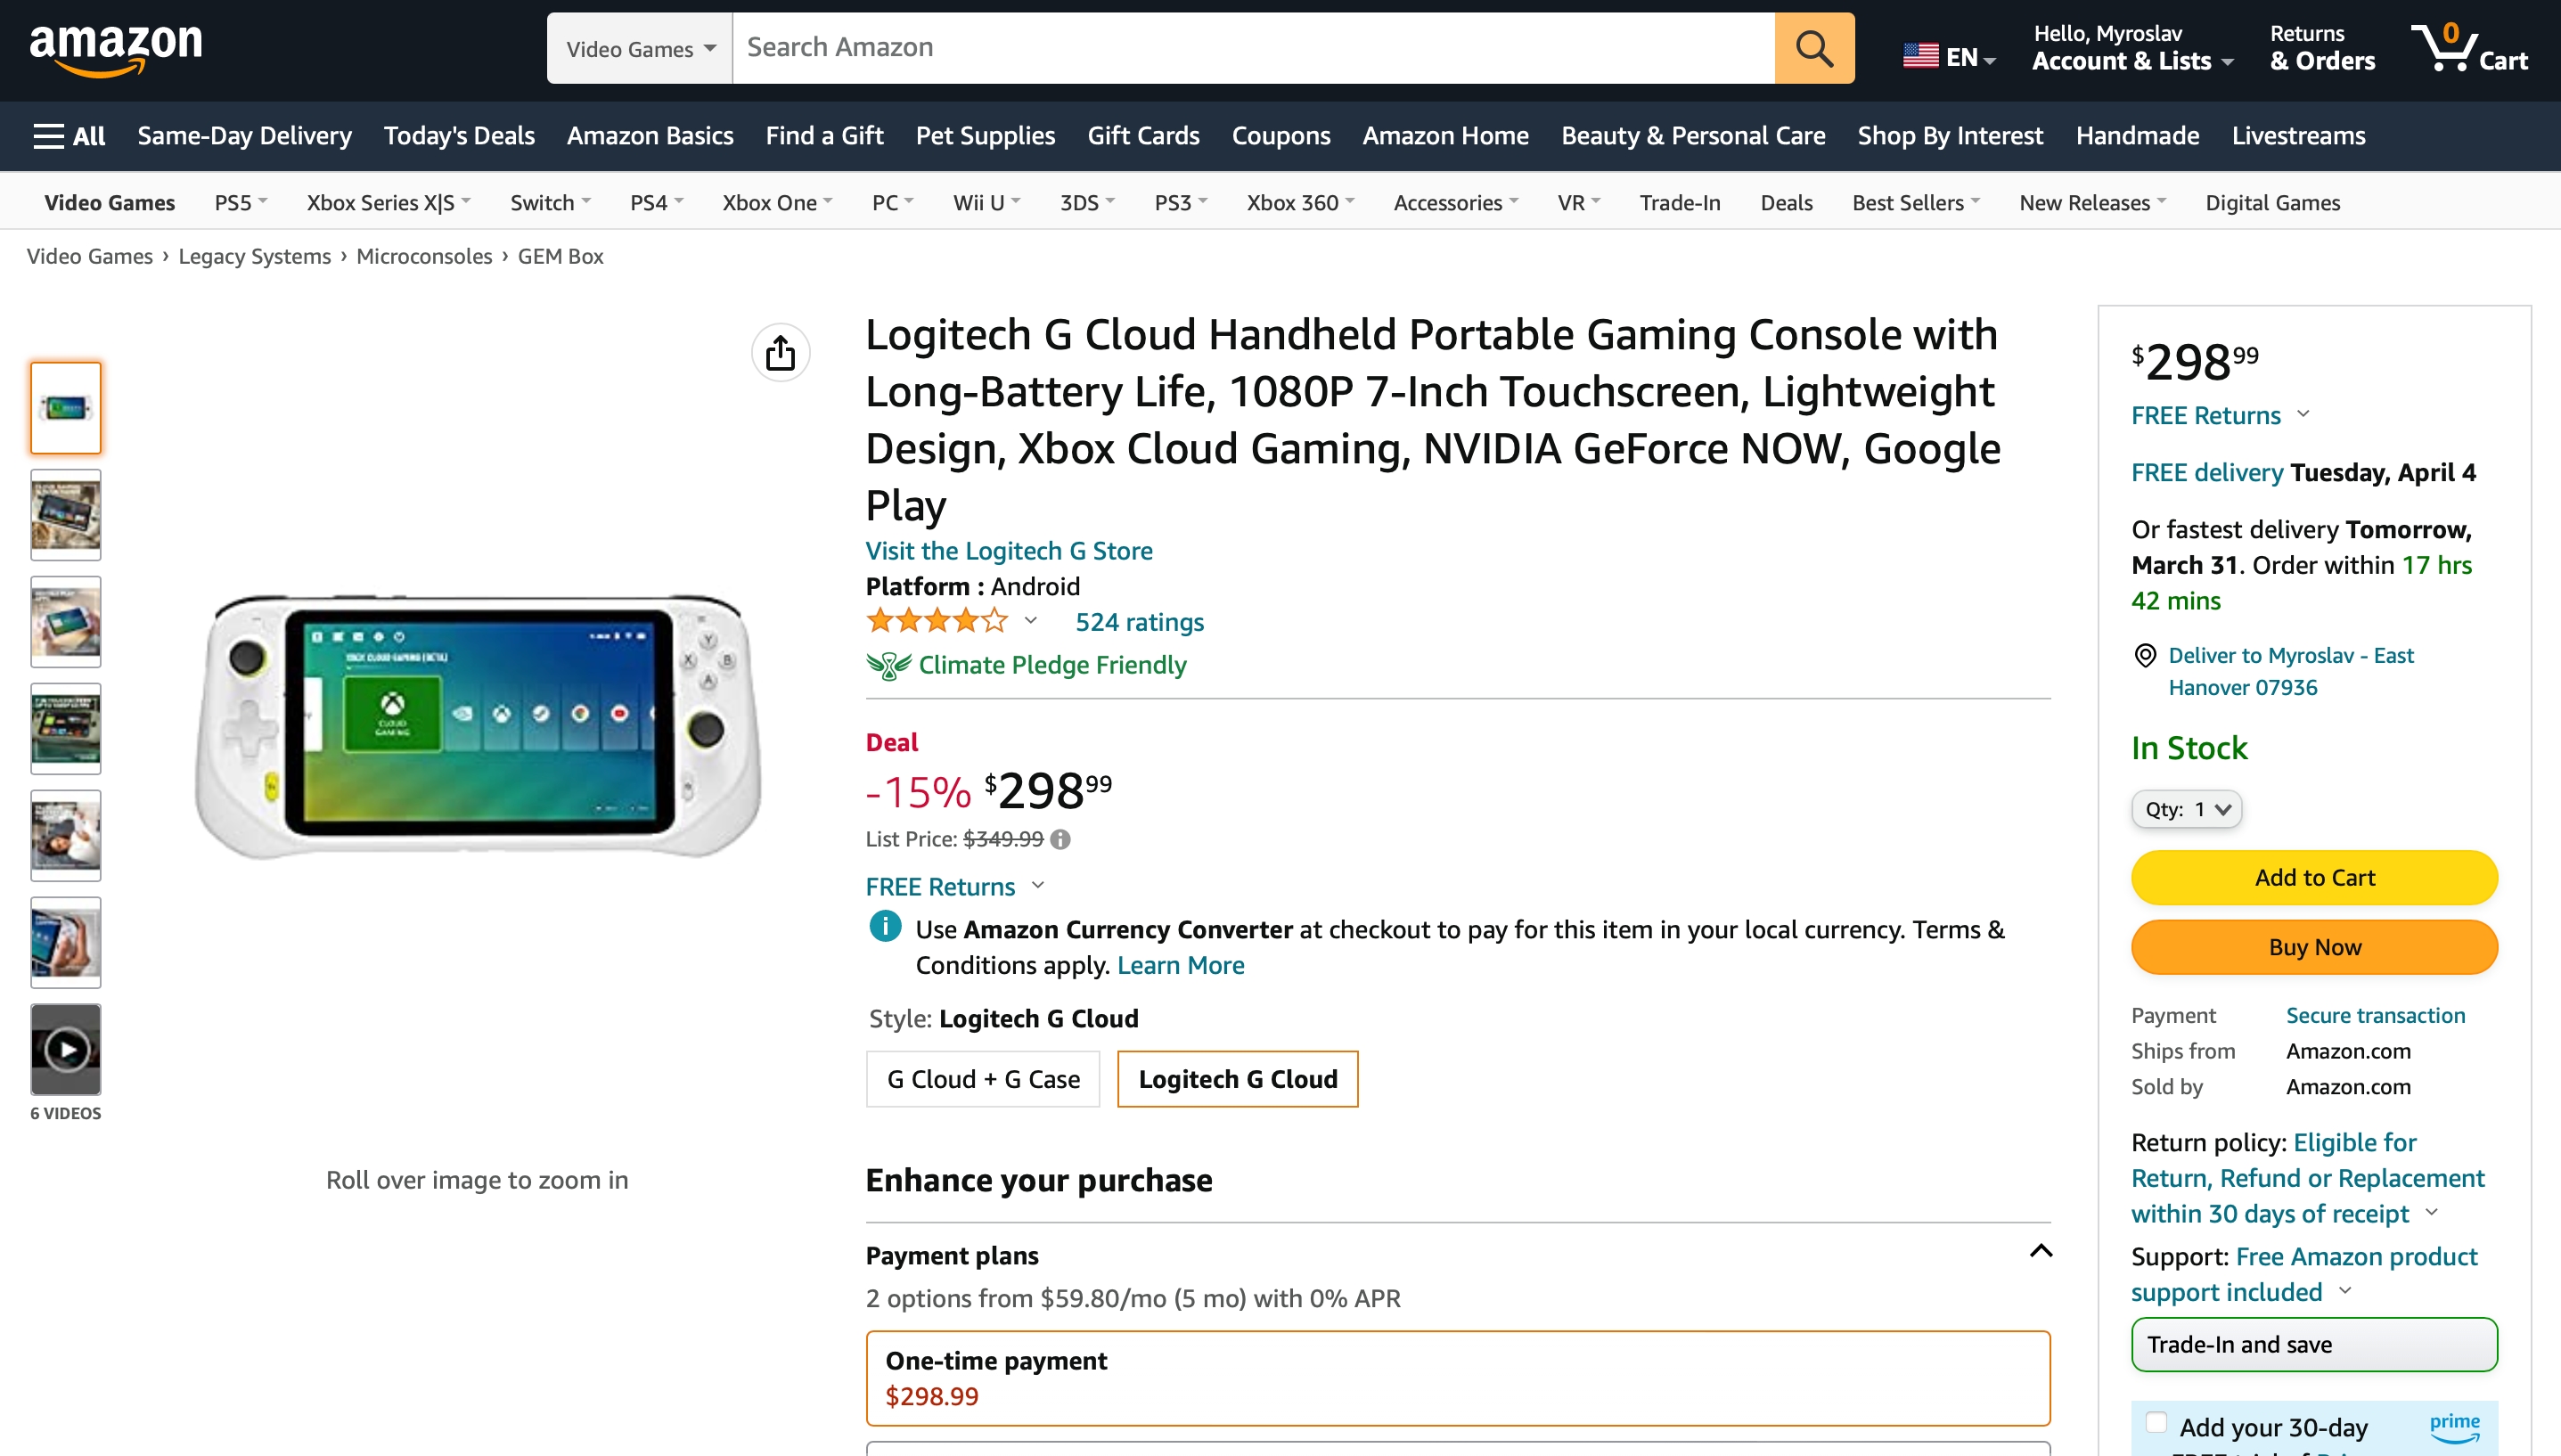The image size is (2561, 1456).
Task: Click the currency converter info icon
Action: 883,928
